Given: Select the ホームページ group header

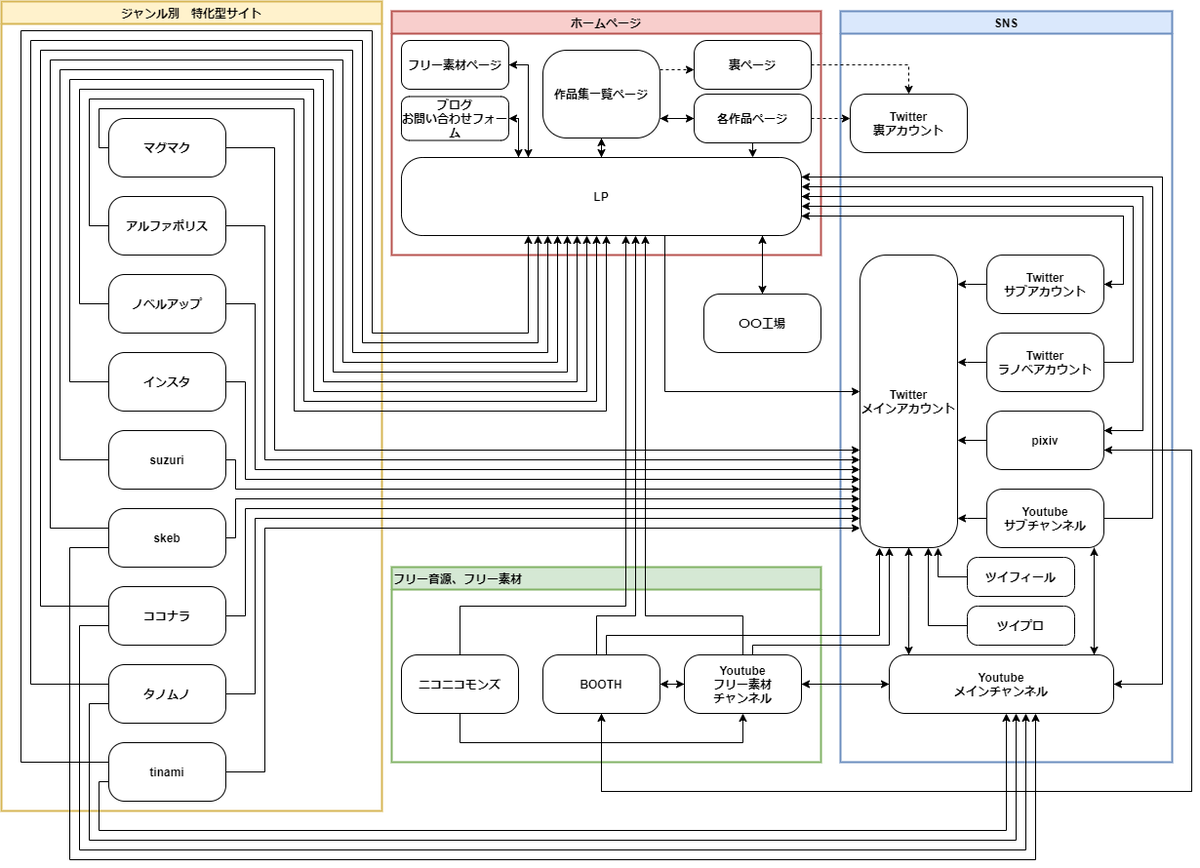Looking at the screenshot, I should click(x=606, y=23).
